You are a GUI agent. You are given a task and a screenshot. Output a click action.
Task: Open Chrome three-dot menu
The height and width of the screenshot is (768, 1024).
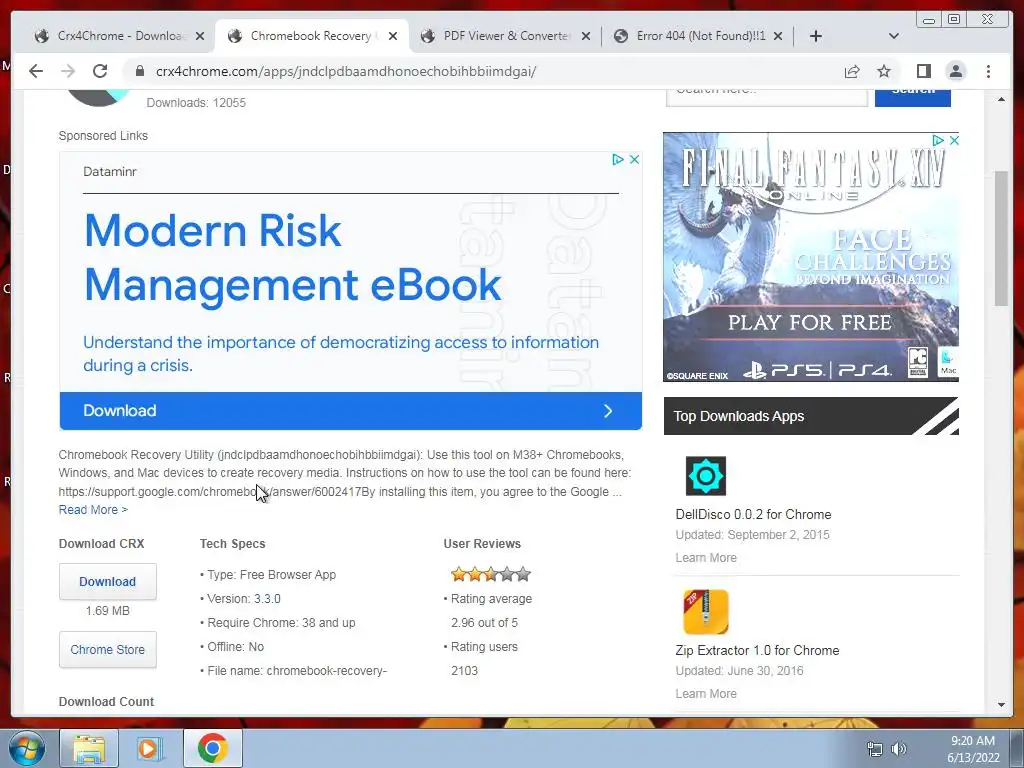point(988,71)
